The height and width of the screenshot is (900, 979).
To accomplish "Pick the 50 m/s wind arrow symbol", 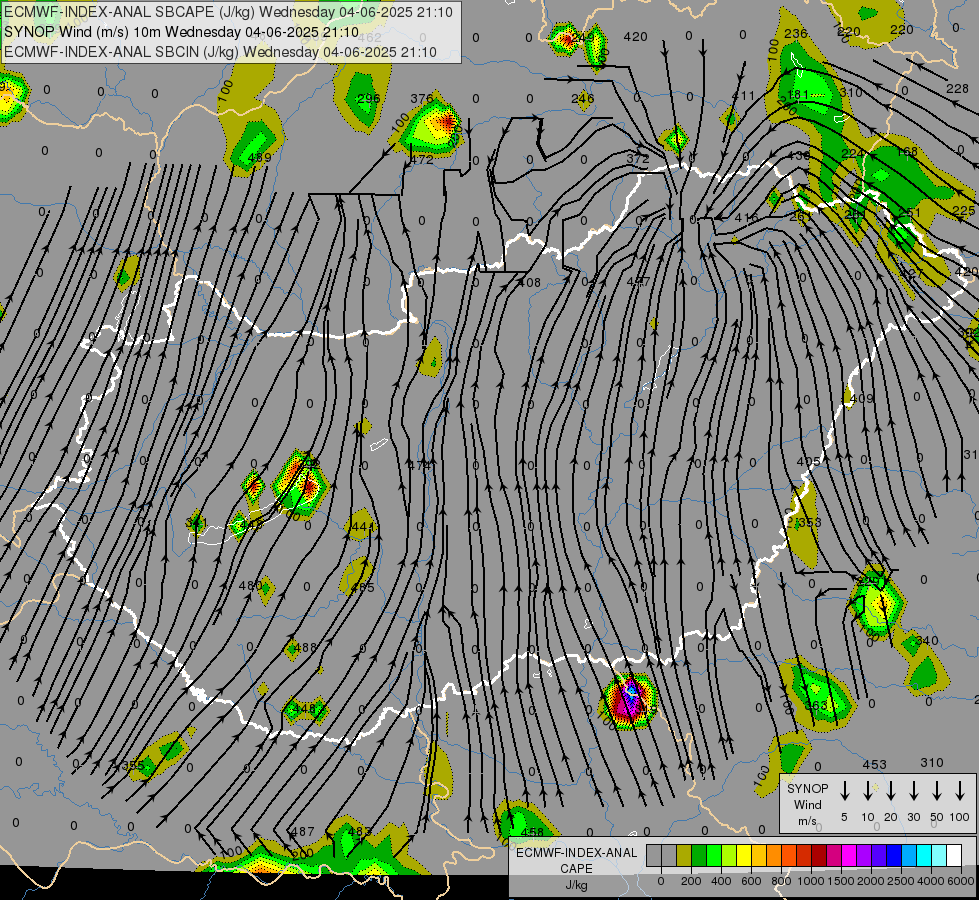I will pyautogui.click(x=937, y=791).
